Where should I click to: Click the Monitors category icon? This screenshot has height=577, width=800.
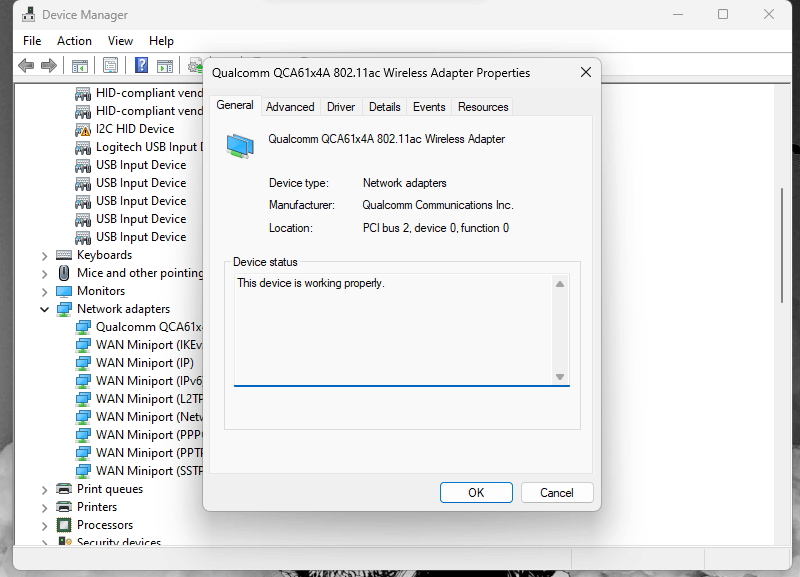coord(64,291)
